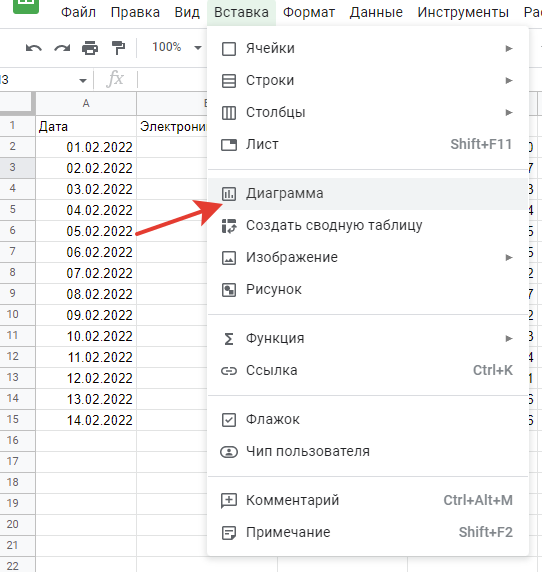
Task: Click the Рисунок drawing icon
Action: [x=229, y=290]
